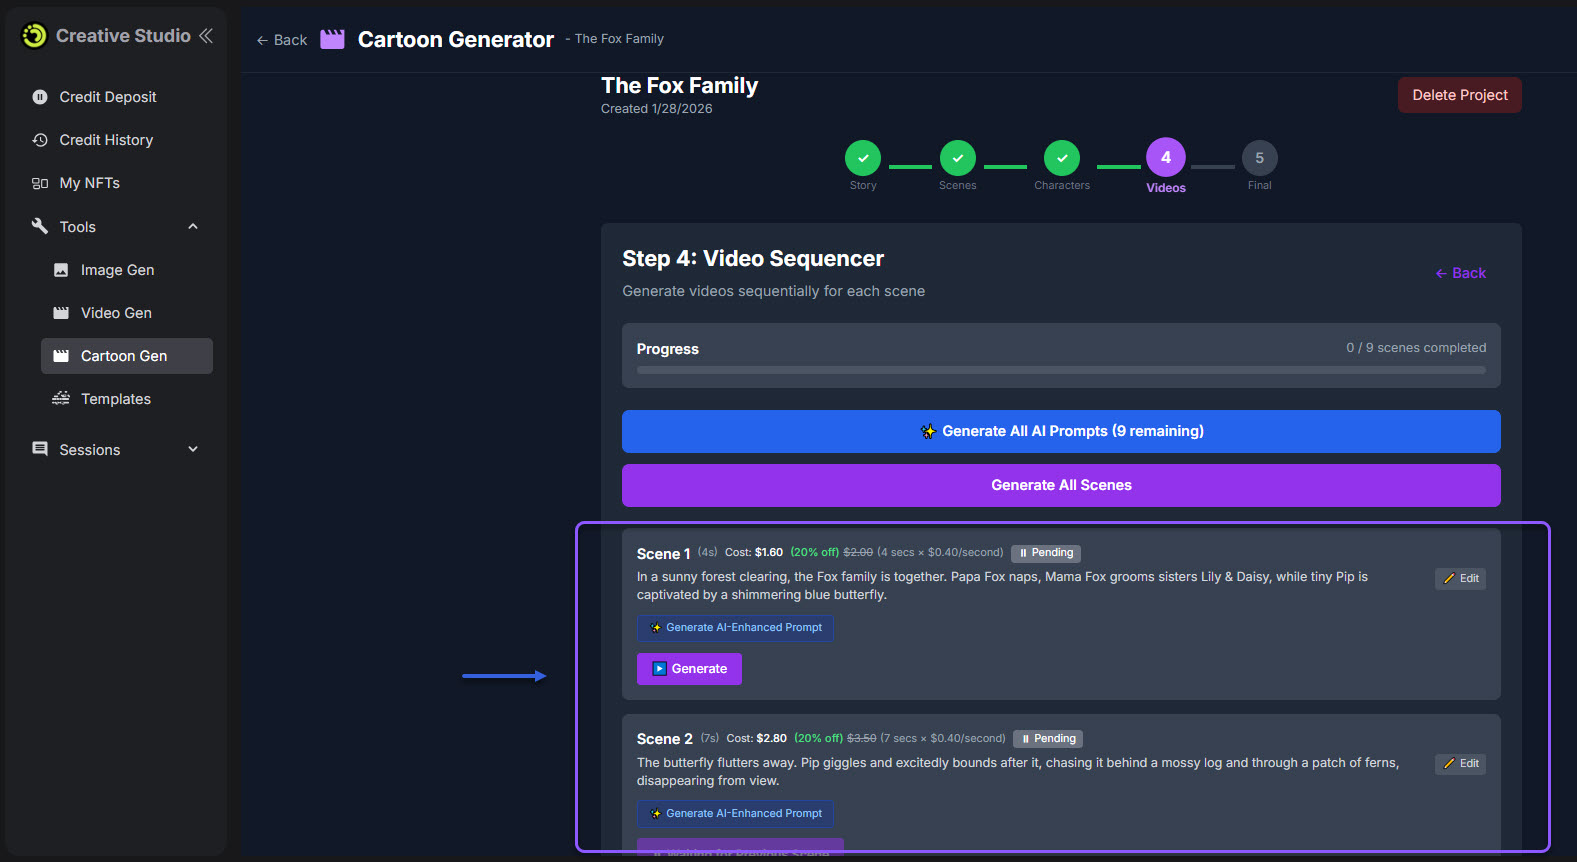The image size is (1577, 862).
Task: Select Cartoon Gen in sidebar
Action: point(124,356)
